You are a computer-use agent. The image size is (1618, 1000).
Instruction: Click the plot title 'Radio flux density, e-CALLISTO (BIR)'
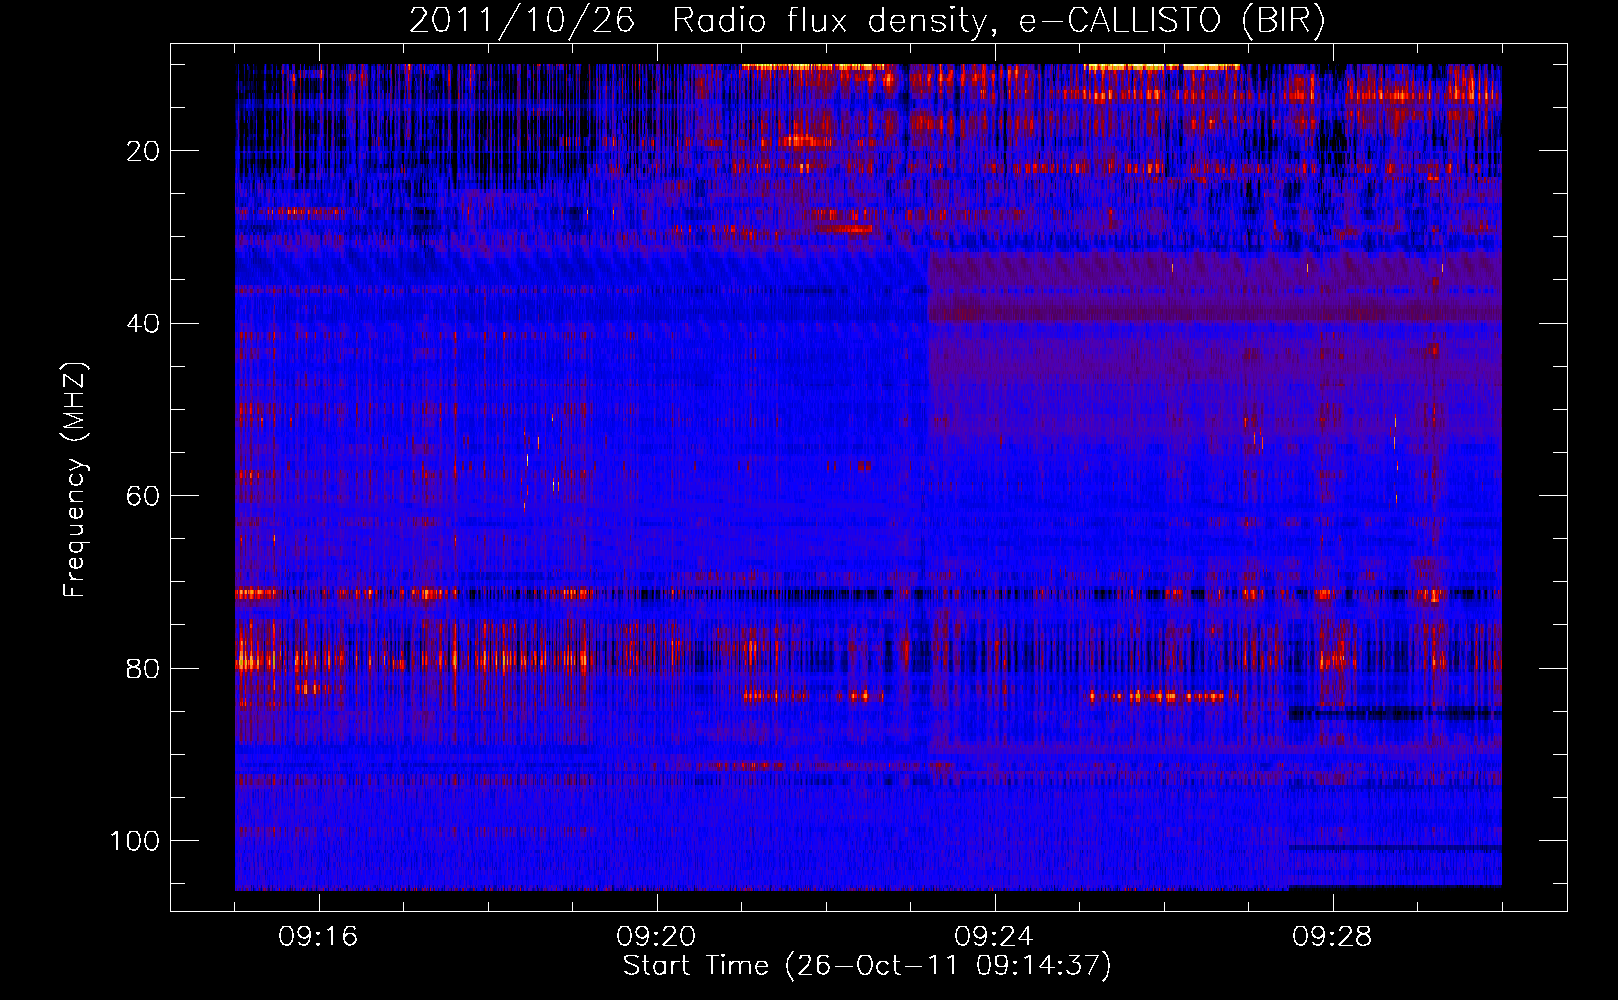[x=998, y=21]
